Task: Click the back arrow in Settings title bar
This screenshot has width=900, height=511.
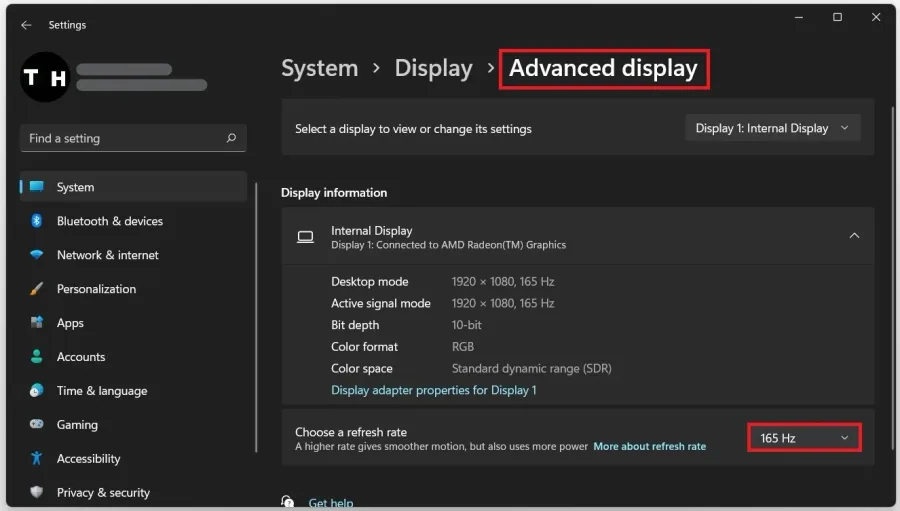Action: click(x=26, y=25)
